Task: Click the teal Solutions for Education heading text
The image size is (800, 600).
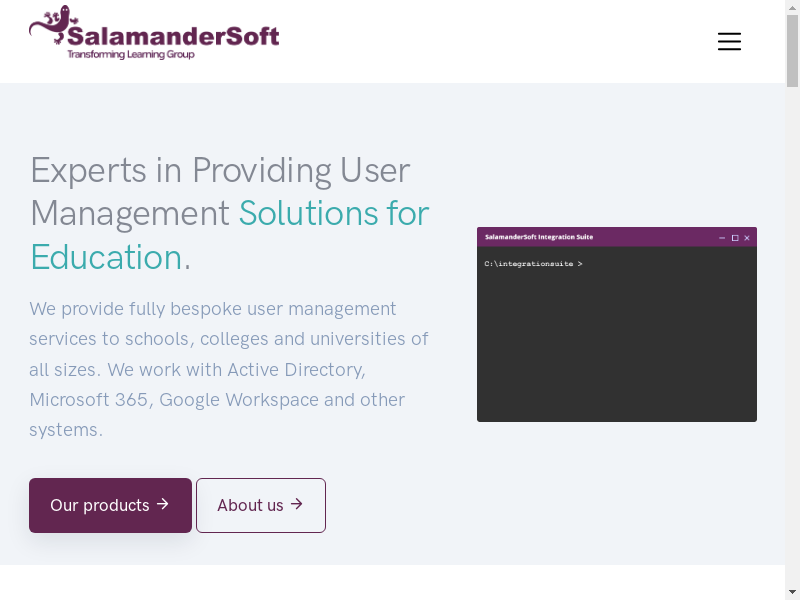Action: point(333,214)
